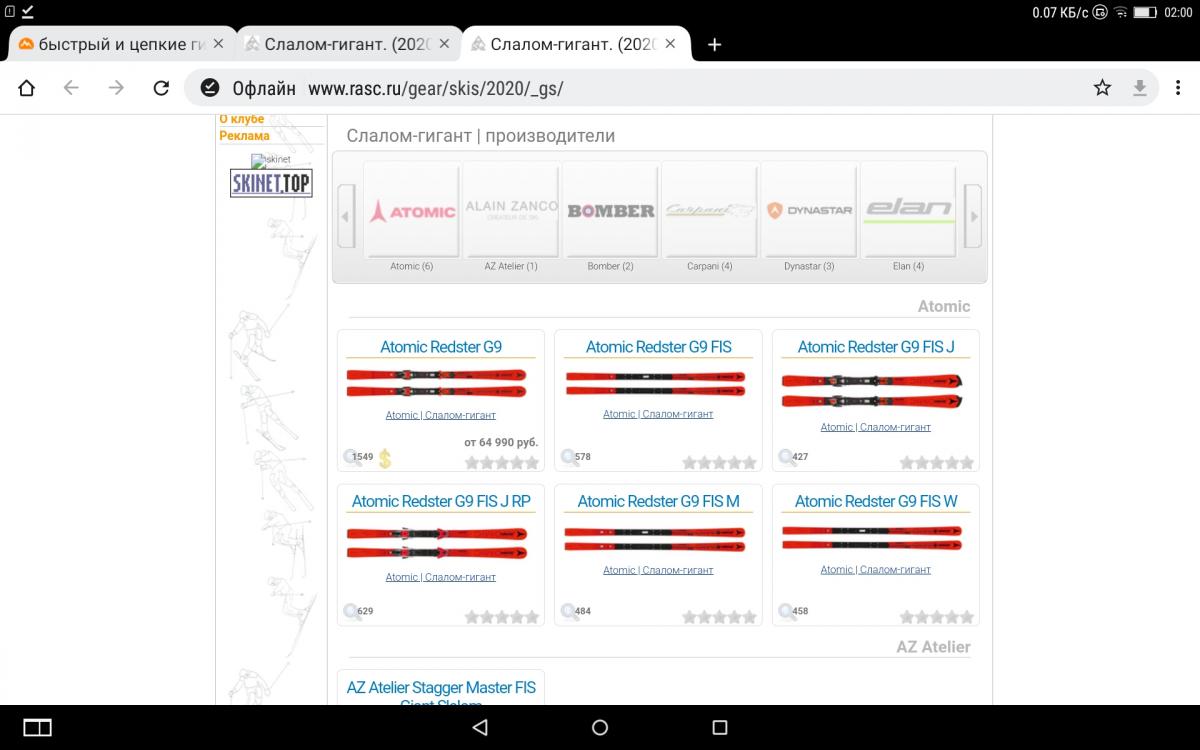The width and height of the screenshot is (1200, 750).
Task: Open 'Atomic | Слалом-гигант' under Redster G9
Action: tap(441, 415)
